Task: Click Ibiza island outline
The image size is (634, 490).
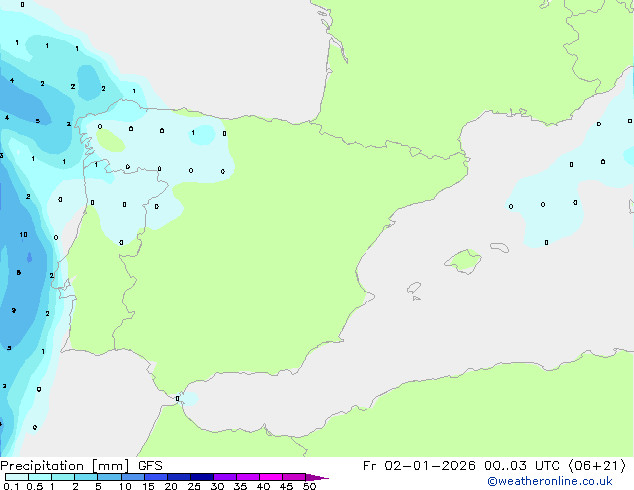Action: [414, 288]
